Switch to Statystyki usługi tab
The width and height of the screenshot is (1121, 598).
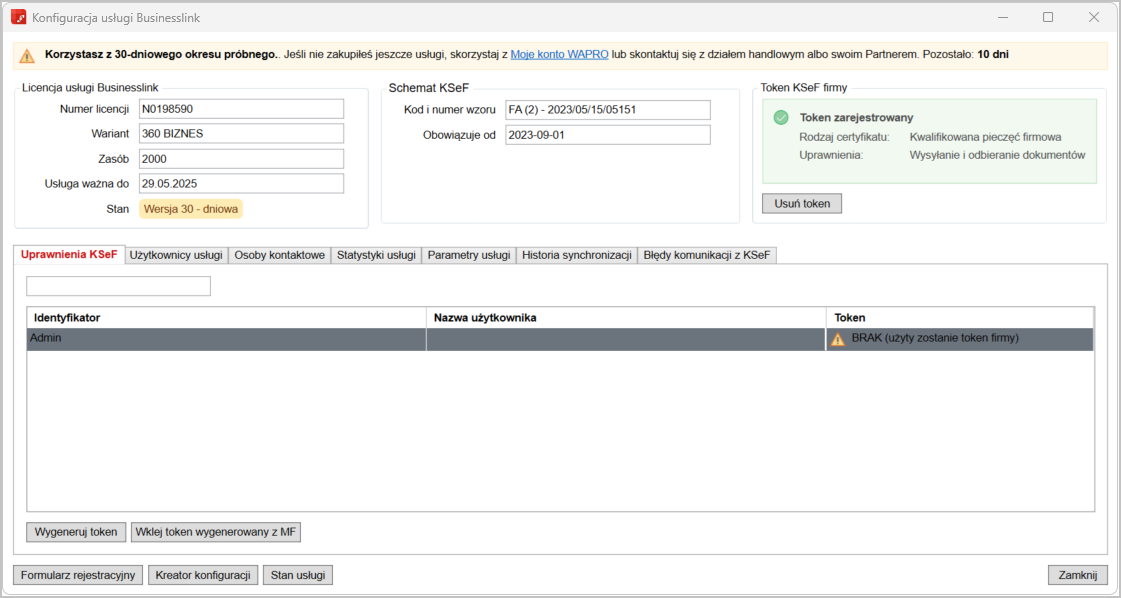(x=376, y=255)
